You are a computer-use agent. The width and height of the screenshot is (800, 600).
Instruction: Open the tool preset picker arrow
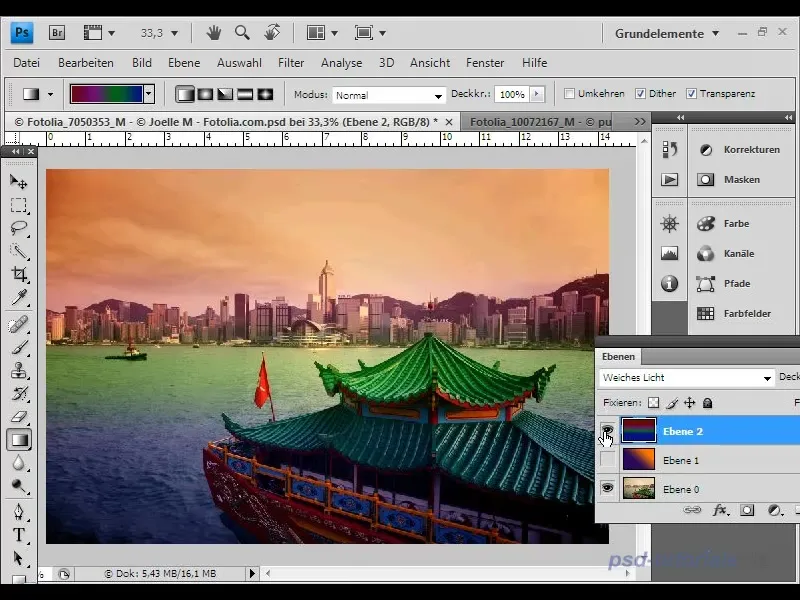click(50, 94)
